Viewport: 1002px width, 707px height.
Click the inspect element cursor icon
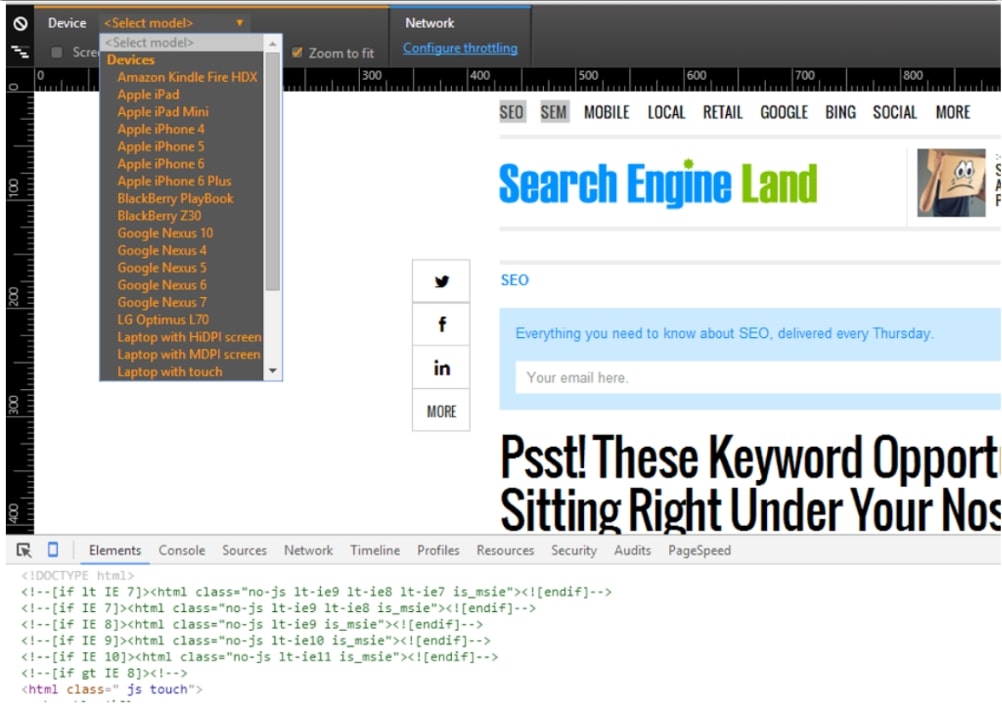(24, 550)
